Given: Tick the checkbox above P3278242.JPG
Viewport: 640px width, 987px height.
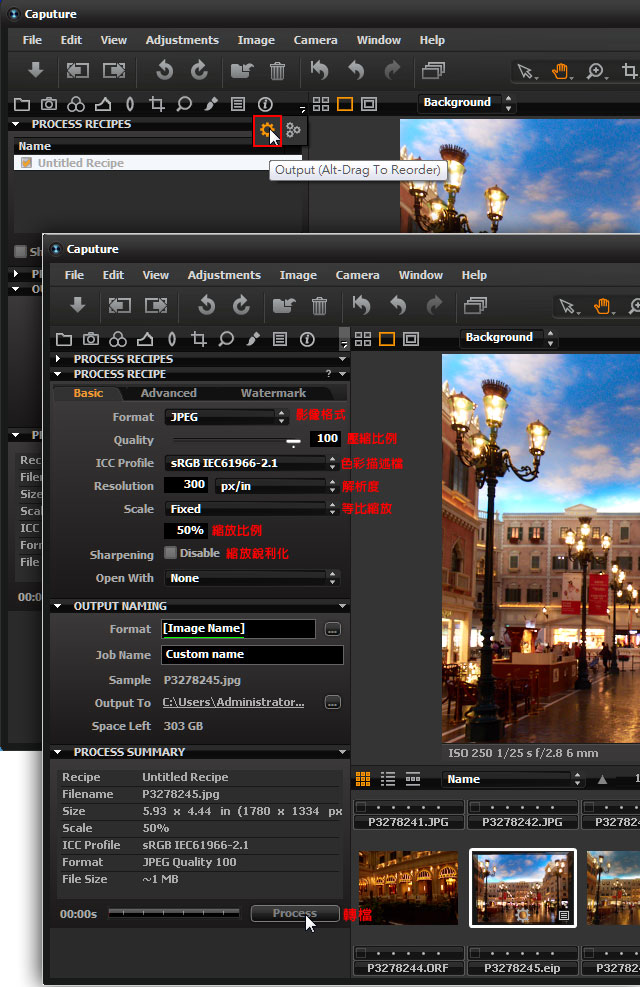Looking at the screenshot, I should tap(474, 806).
